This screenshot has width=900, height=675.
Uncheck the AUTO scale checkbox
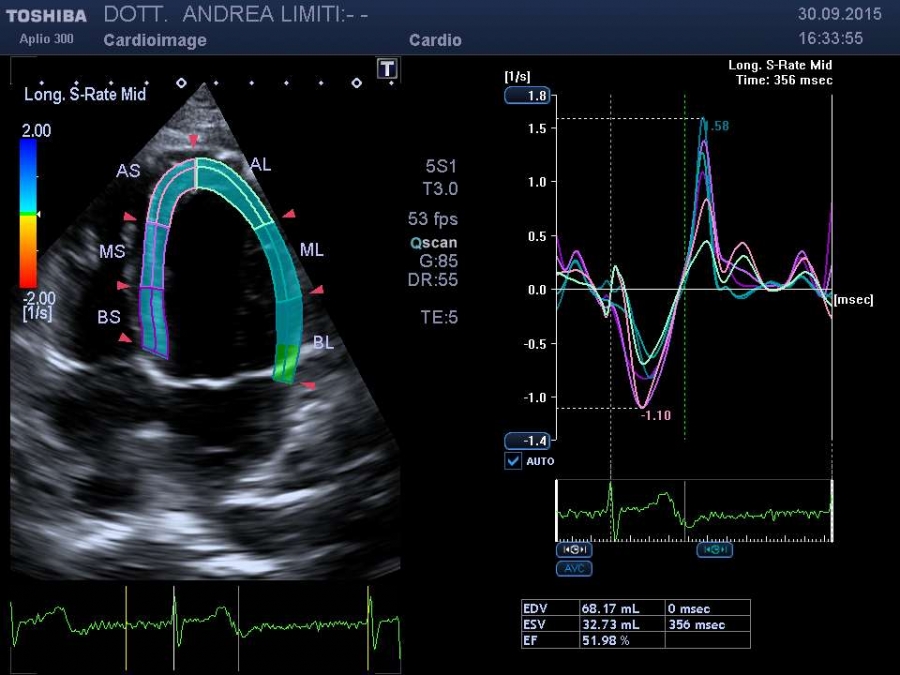pyautogui.click(x=514, y=461)
